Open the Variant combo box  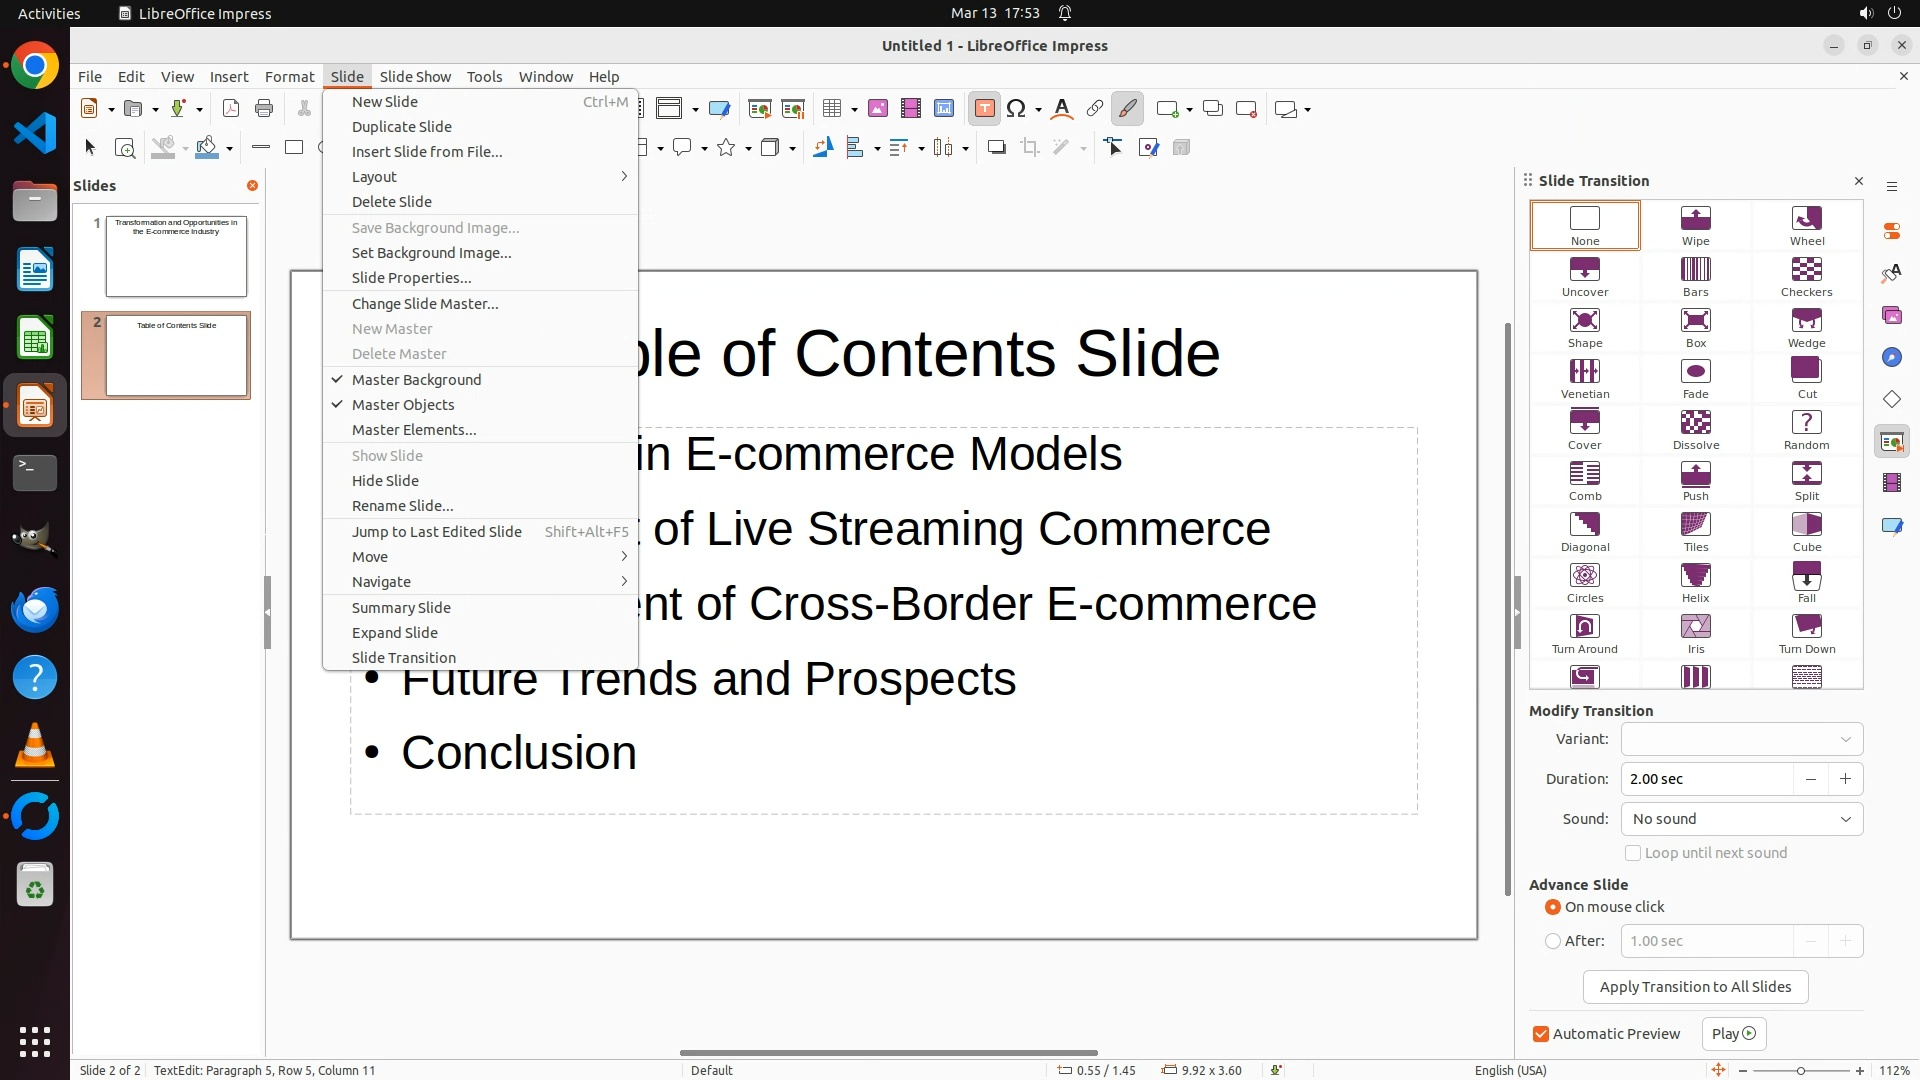pos(1741,739)
